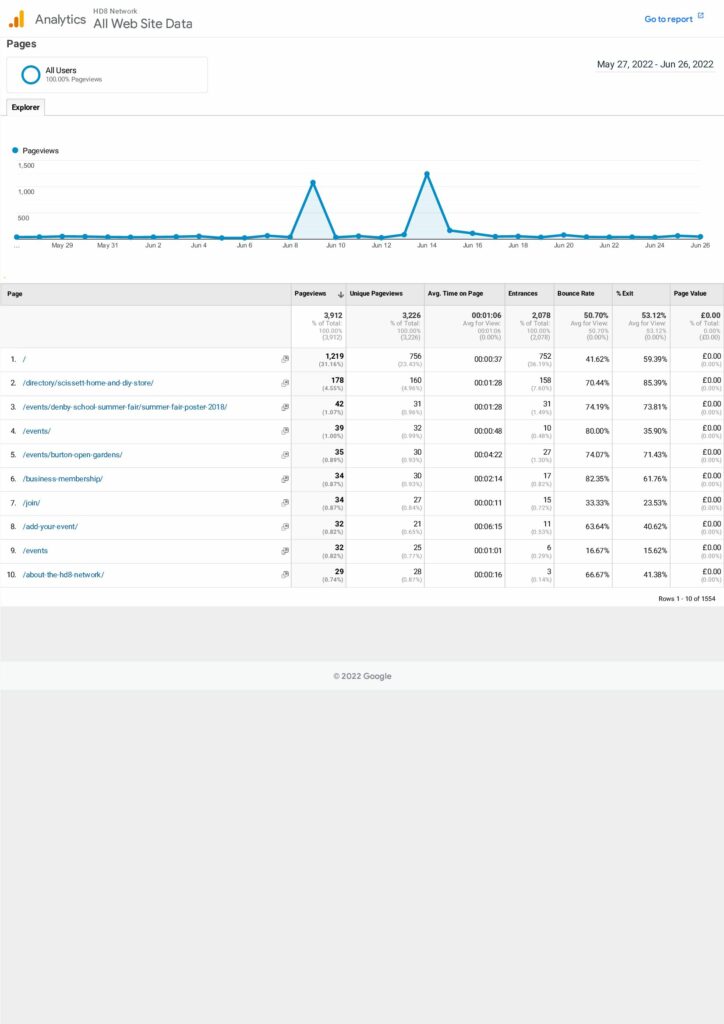
Task: Open the /events/burton-open-gardens/ page link
Action: click(72, 455)
